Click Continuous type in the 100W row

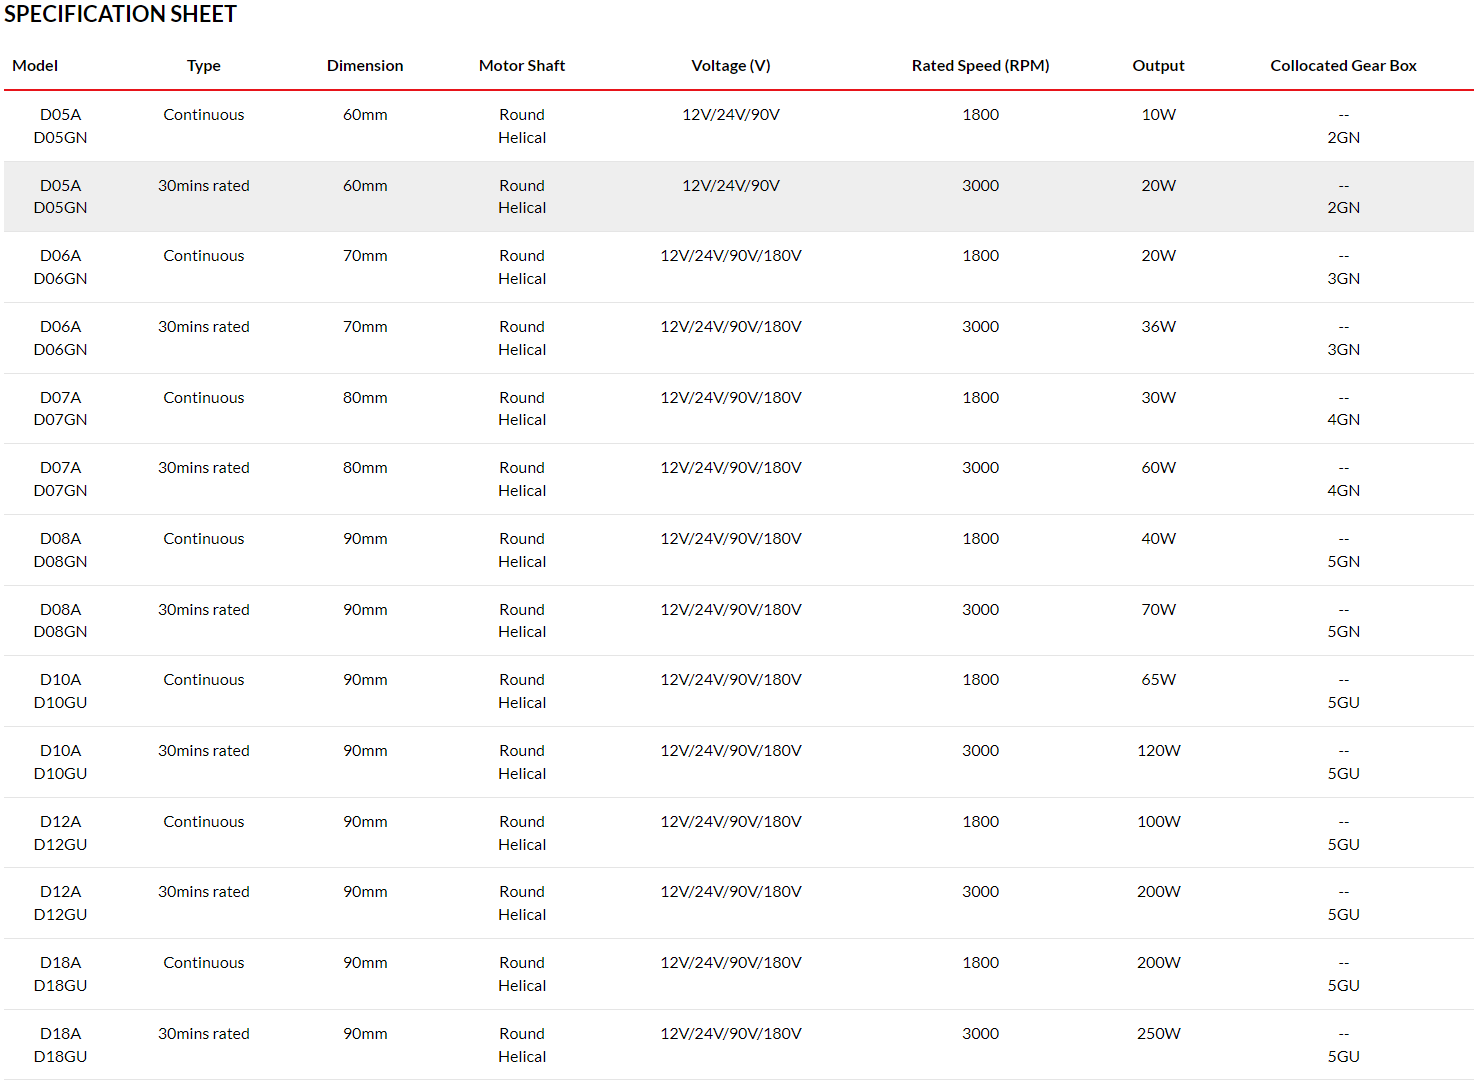click(x=204, y=821)
